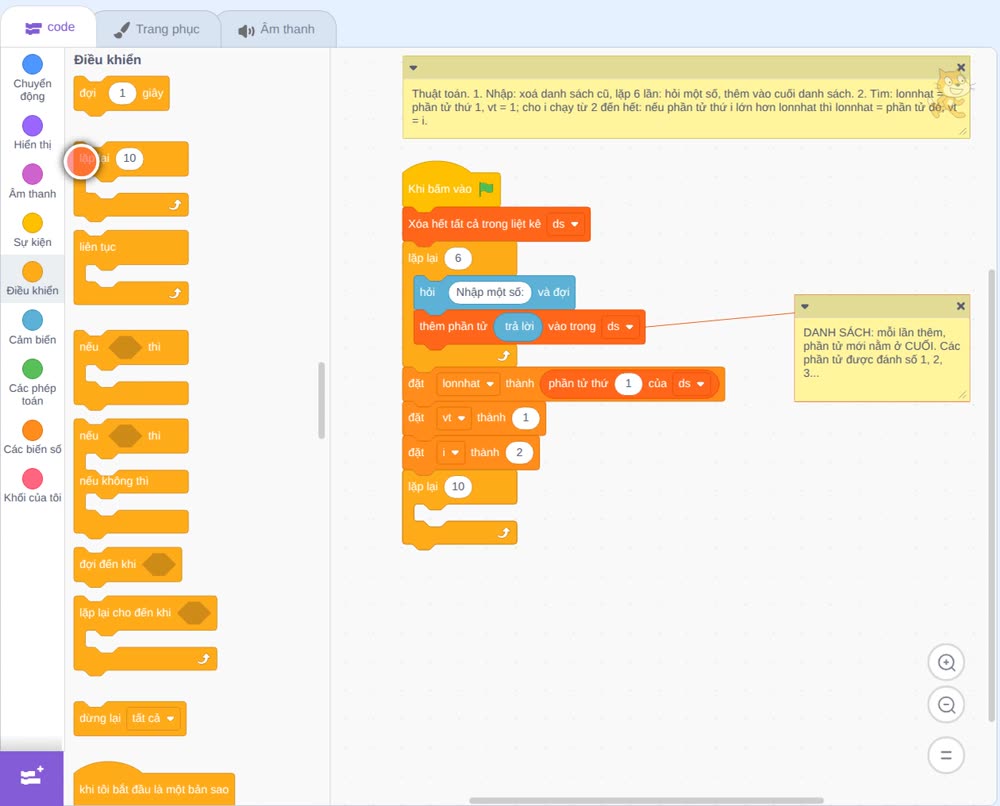The width and height of the screenshot is (1000, 806).
Task: Click the đợi 1 giây number field
Action: [122, 93]
